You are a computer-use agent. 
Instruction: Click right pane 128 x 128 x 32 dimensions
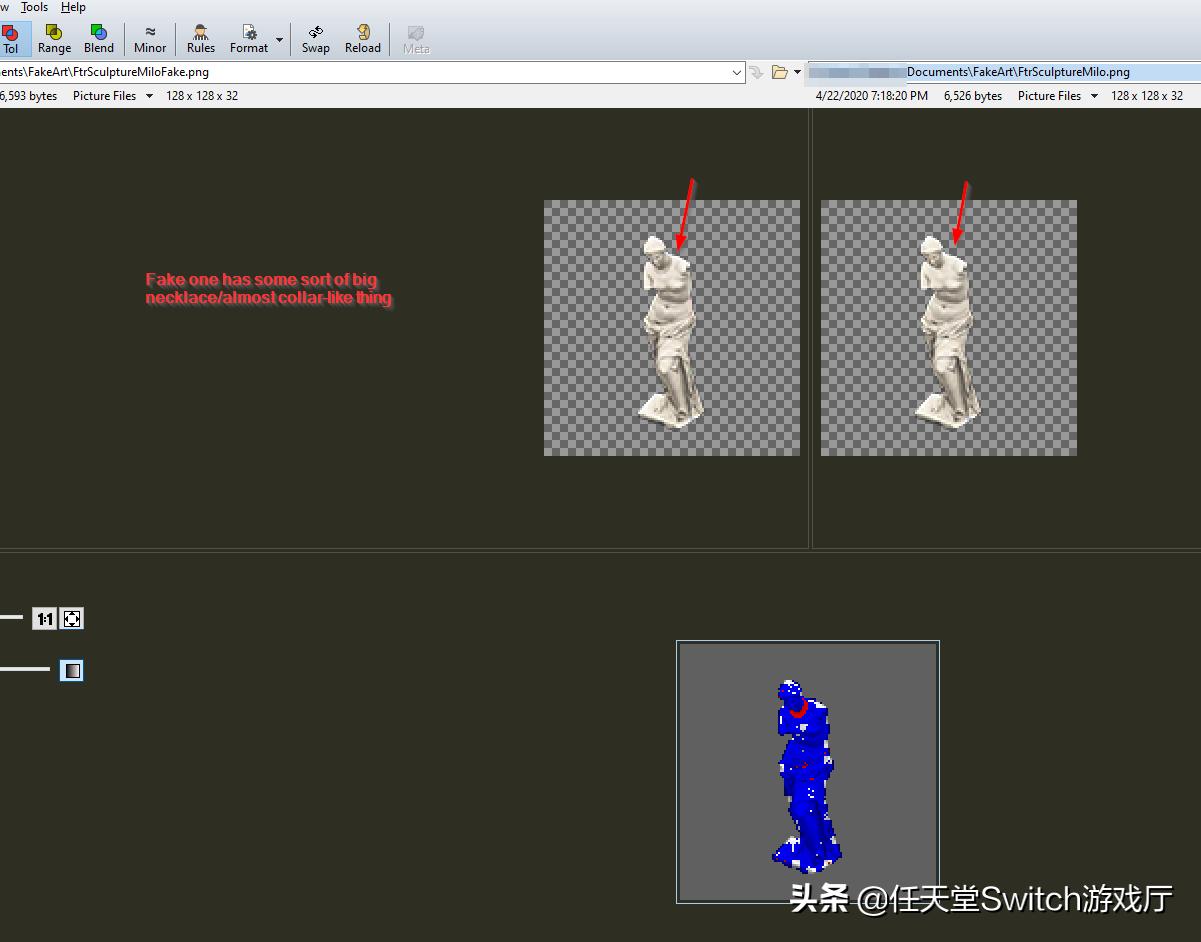point(1147,96)
